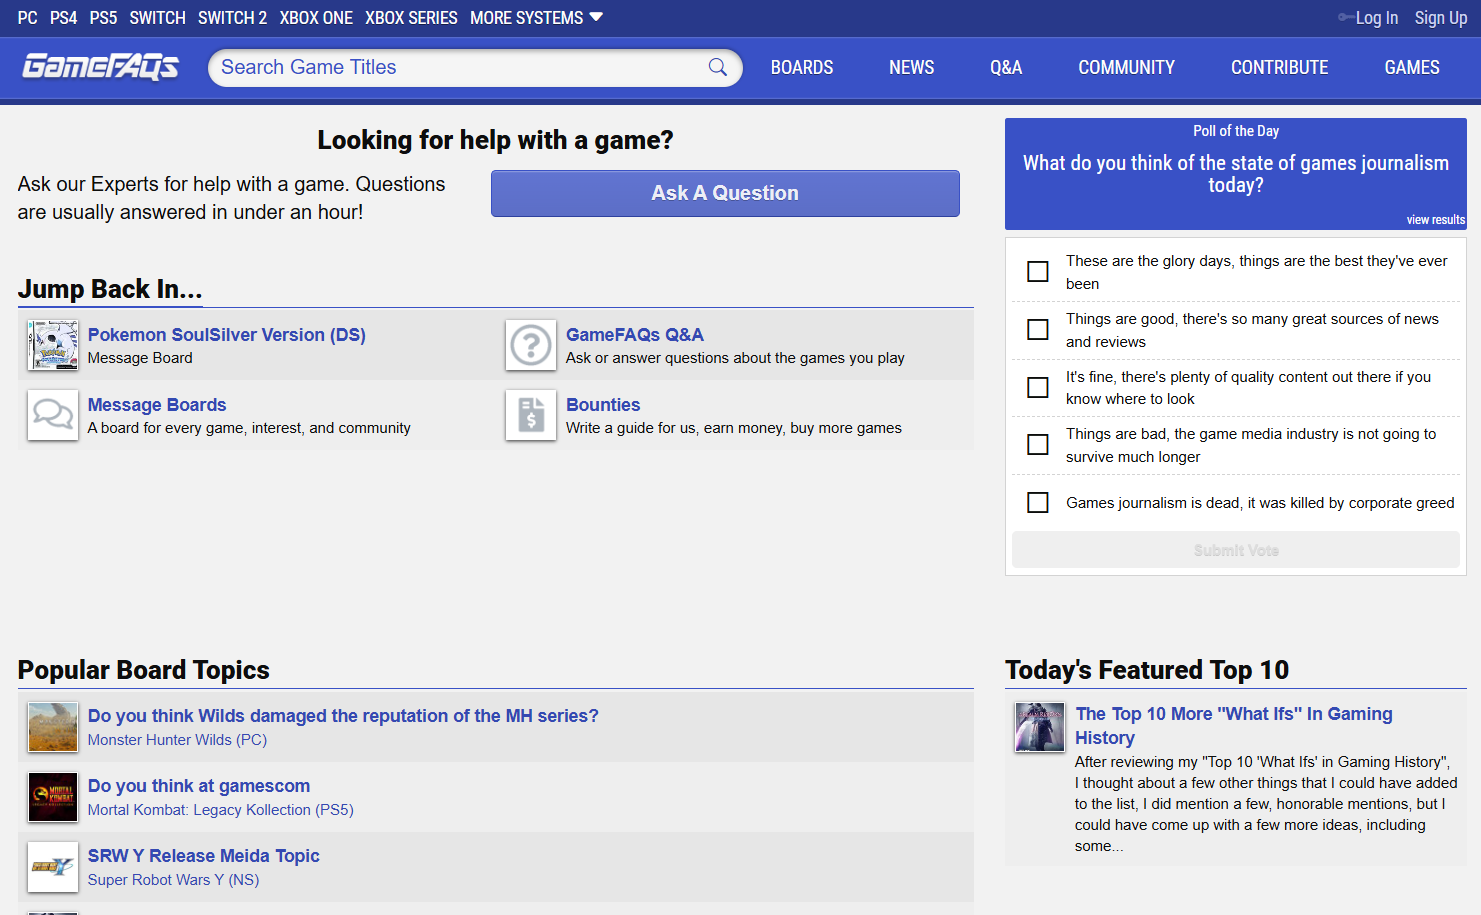Click the Ask A Question button

[725, 193]
